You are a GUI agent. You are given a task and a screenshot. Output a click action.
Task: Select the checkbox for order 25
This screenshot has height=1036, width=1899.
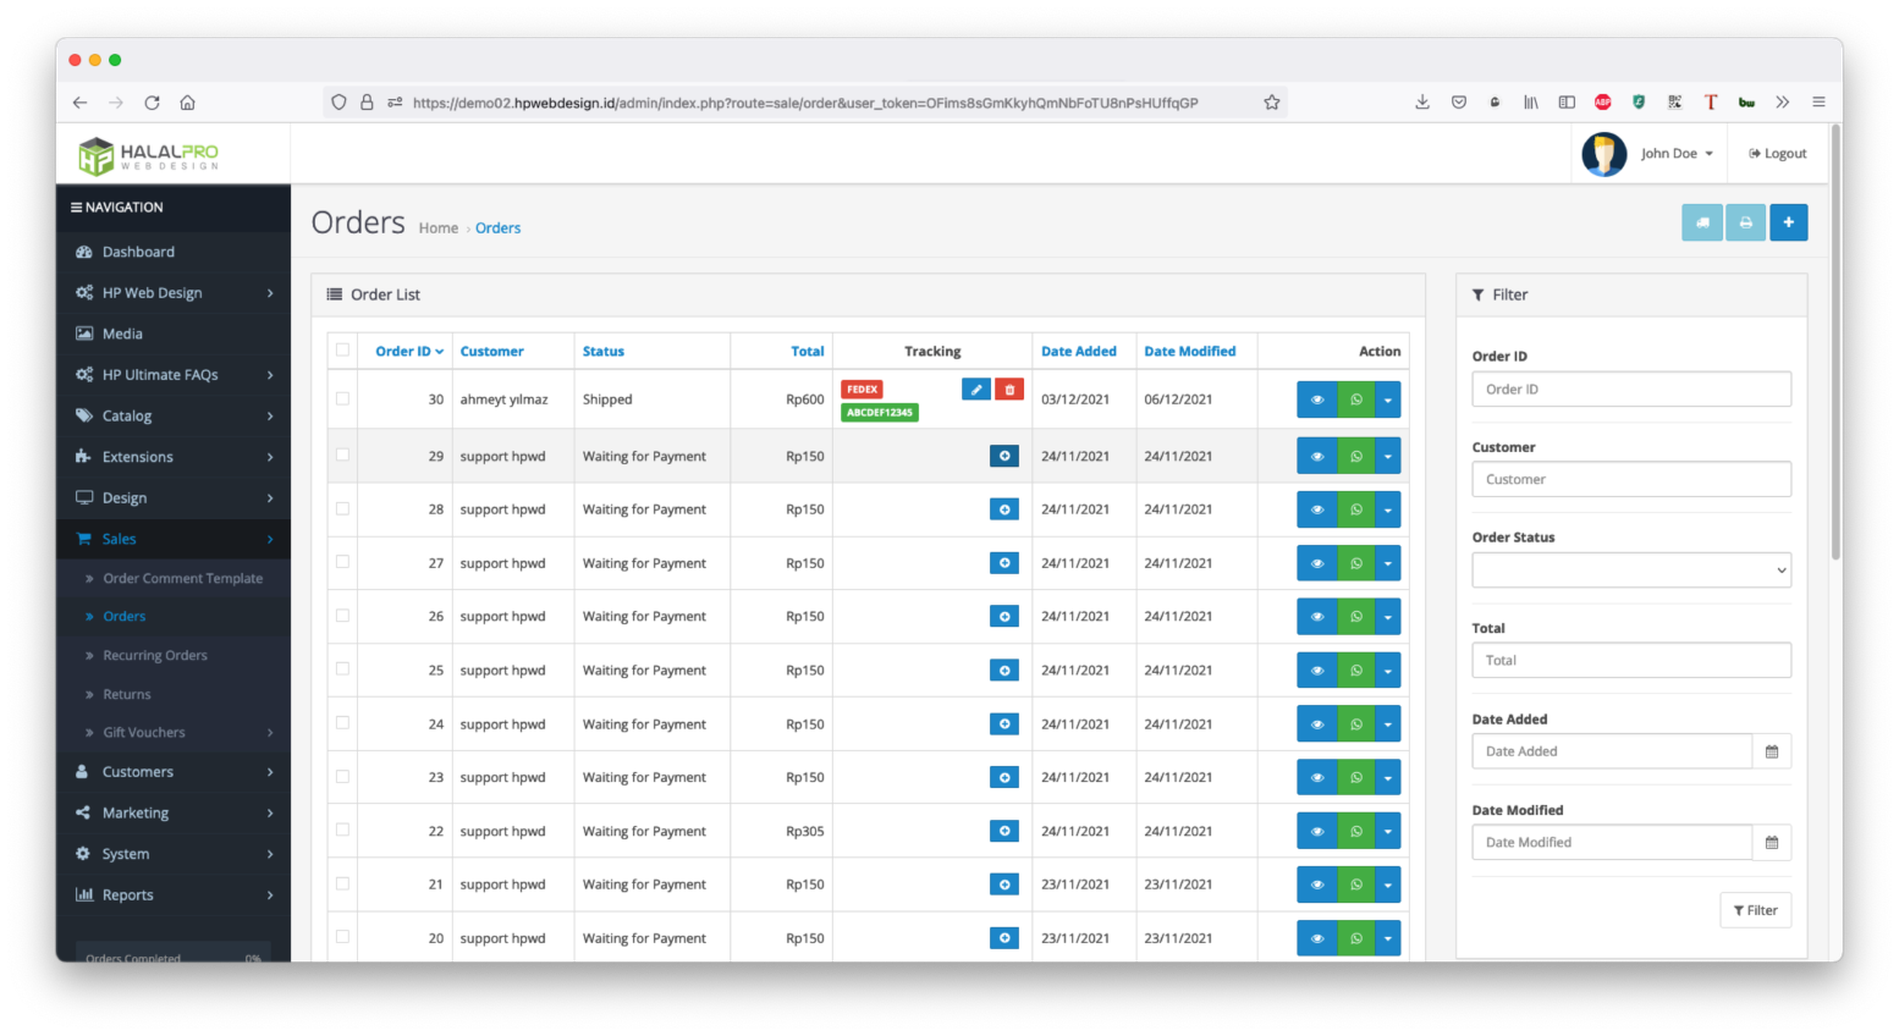343,669
